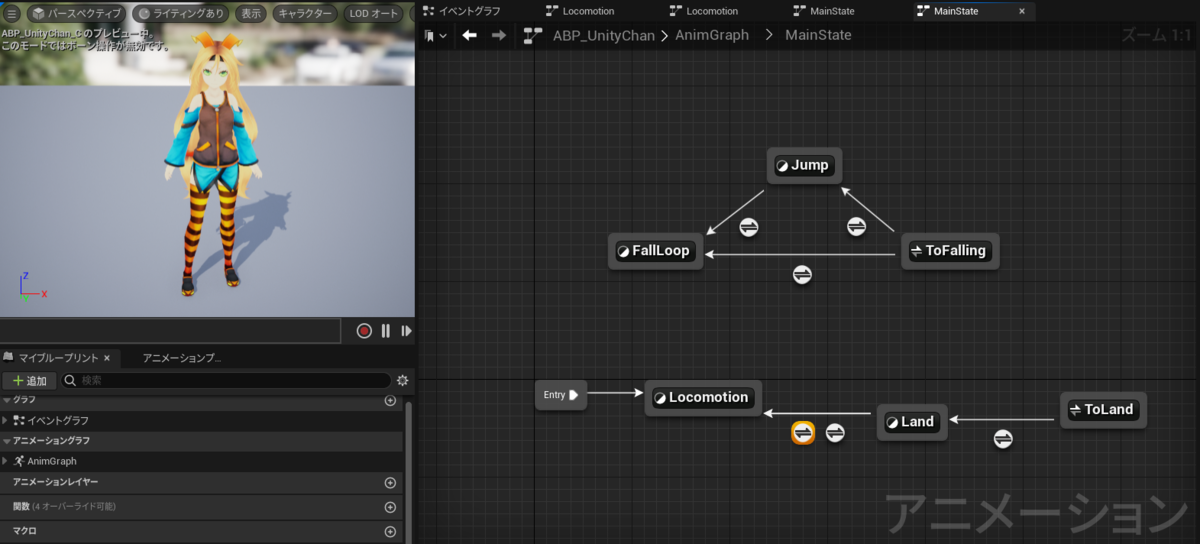The height and width of the screenshot is (544, 1200).
Task: Select the Land state node
Action: [912, 421]
